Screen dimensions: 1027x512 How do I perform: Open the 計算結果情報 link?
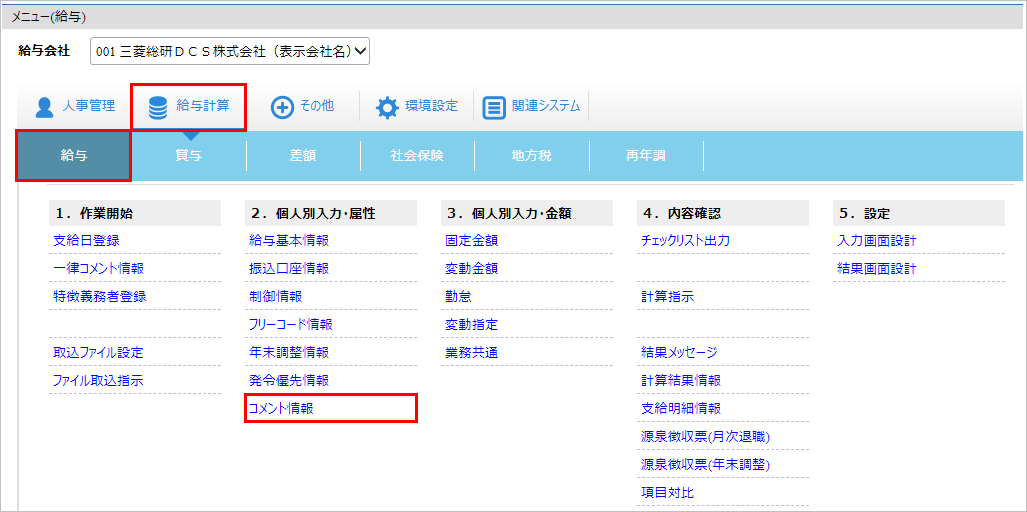pos(681,380)
